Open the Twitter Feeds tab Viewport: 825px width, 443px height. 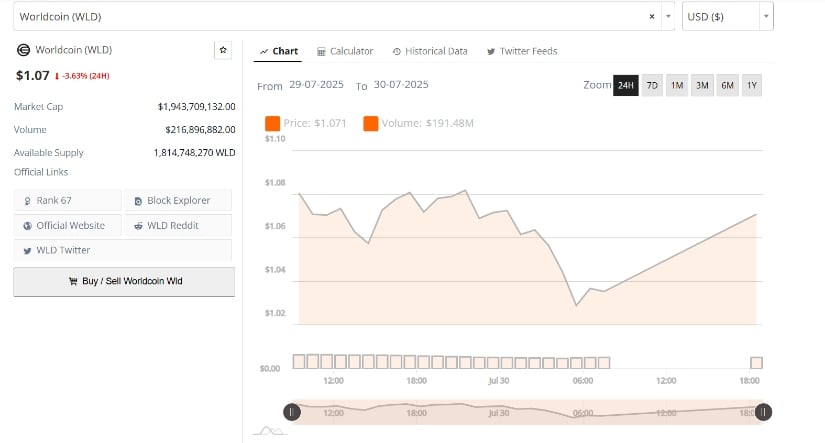(522, 51)
